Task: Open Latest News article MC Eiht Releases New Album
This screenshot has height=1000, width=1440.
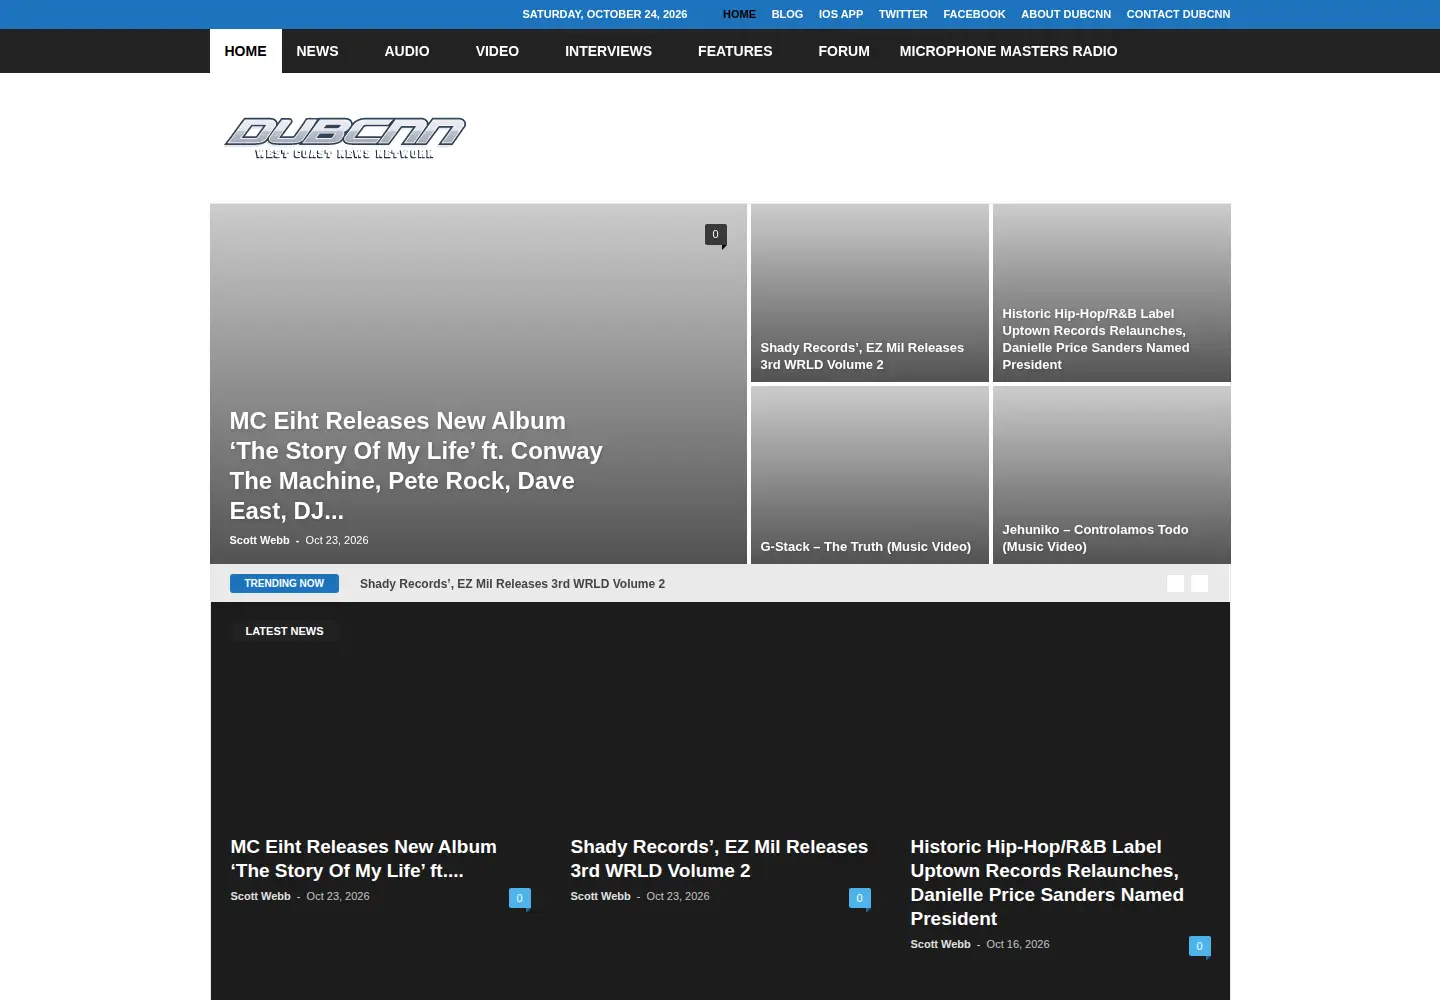Action: [363, 859]
